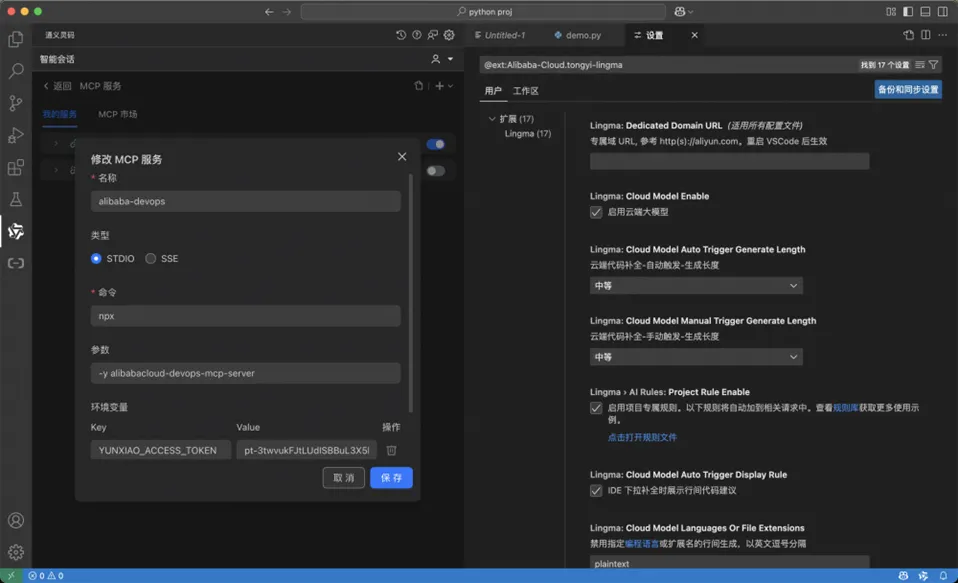The width and height of the screenshot is (958, 583).
Task: Open the 规则库 link
Action: click(846, 408)
